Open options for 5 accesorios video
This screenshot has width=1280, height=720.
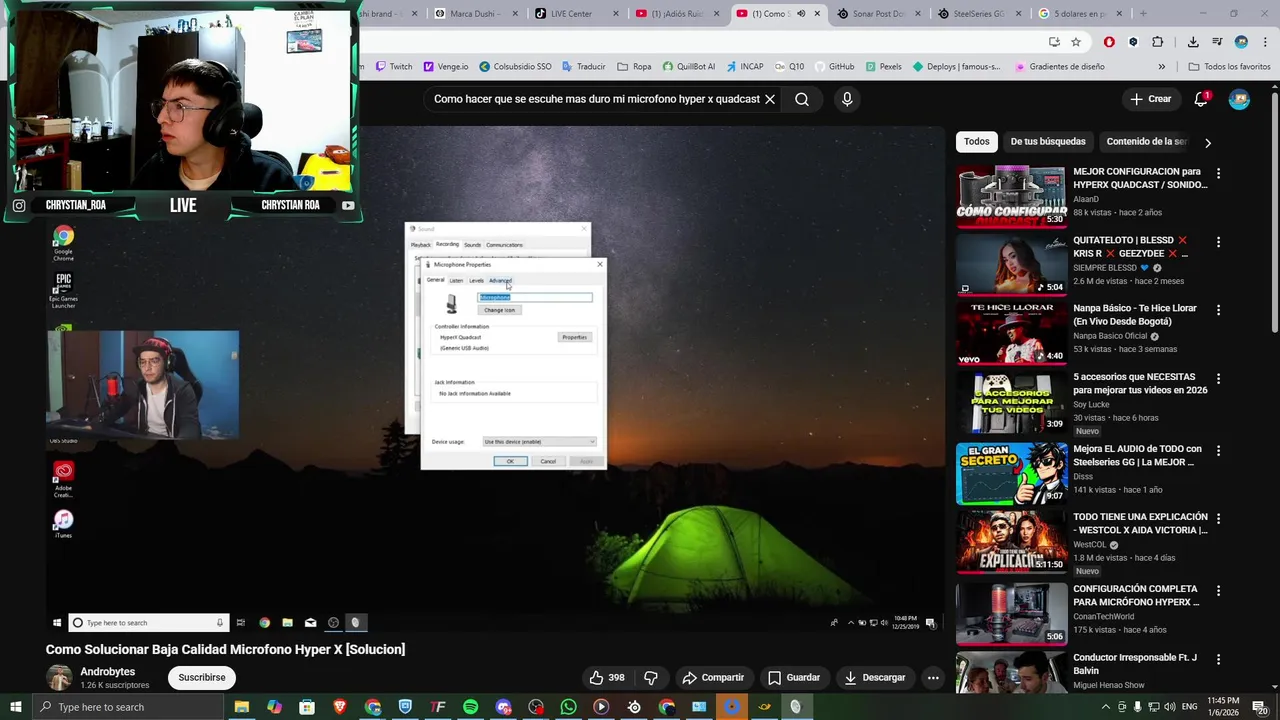(1218, 379)
